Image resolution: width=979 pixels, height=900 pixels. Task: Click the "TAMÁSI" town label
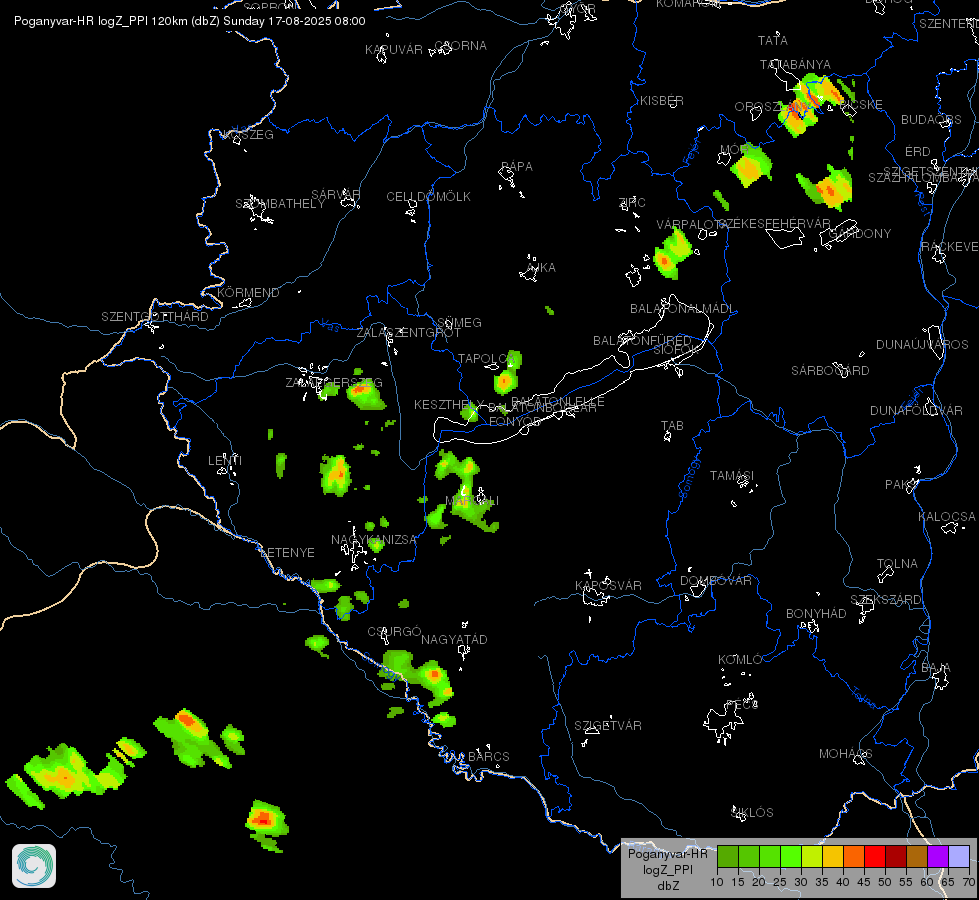[732, 476]
